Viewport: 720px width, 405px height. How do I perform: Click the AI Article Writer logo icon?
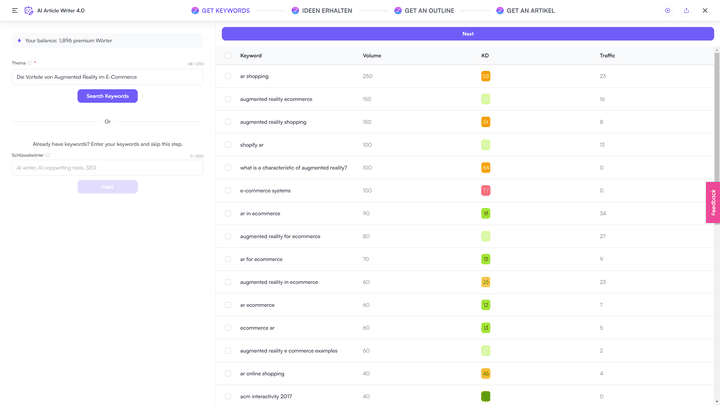tap(28, 11)
